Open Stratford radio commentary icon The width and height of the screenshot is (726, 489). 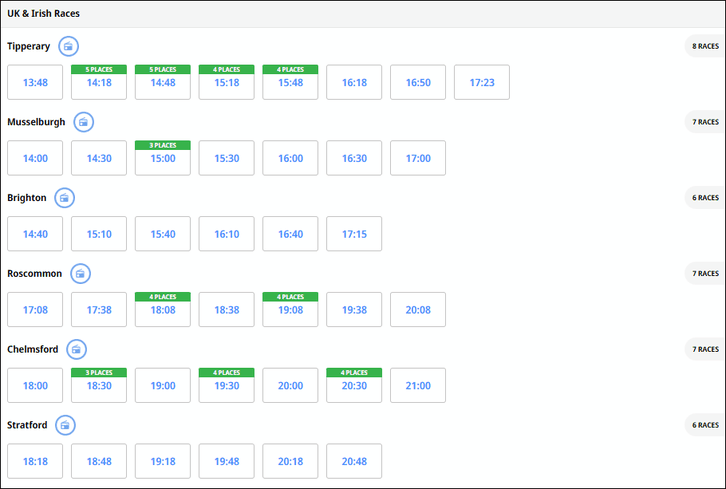(x=66, y=425)
